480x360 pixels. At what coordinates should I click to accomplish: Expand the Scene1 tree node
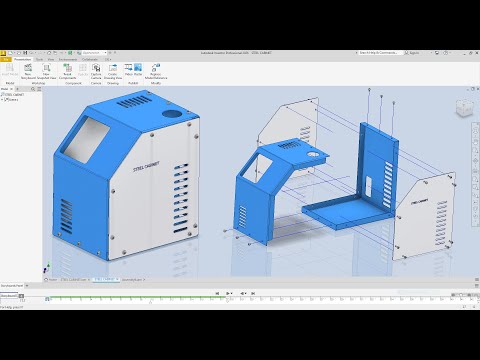(x=2, y=99)
